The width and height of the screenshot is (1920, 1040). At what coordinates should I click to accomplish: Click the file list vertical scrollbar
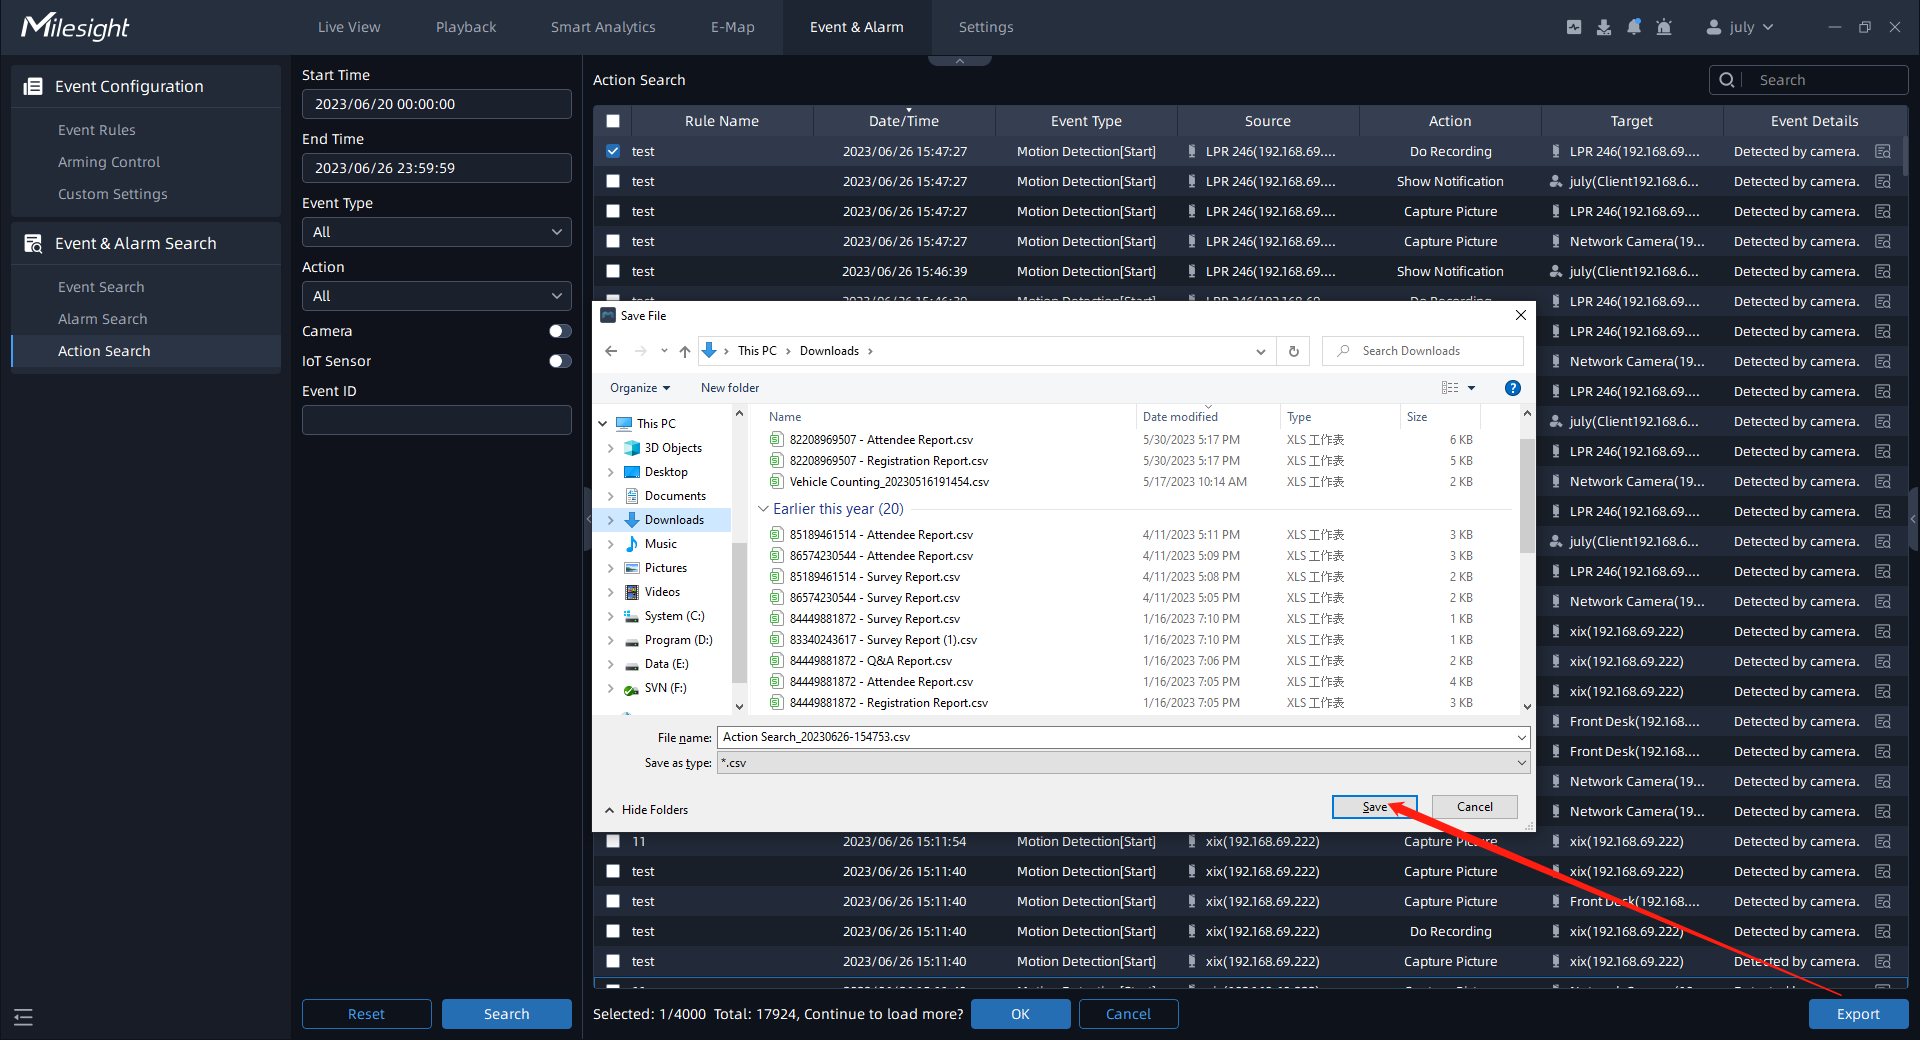pyautogui.click(x=1527, y=495)
